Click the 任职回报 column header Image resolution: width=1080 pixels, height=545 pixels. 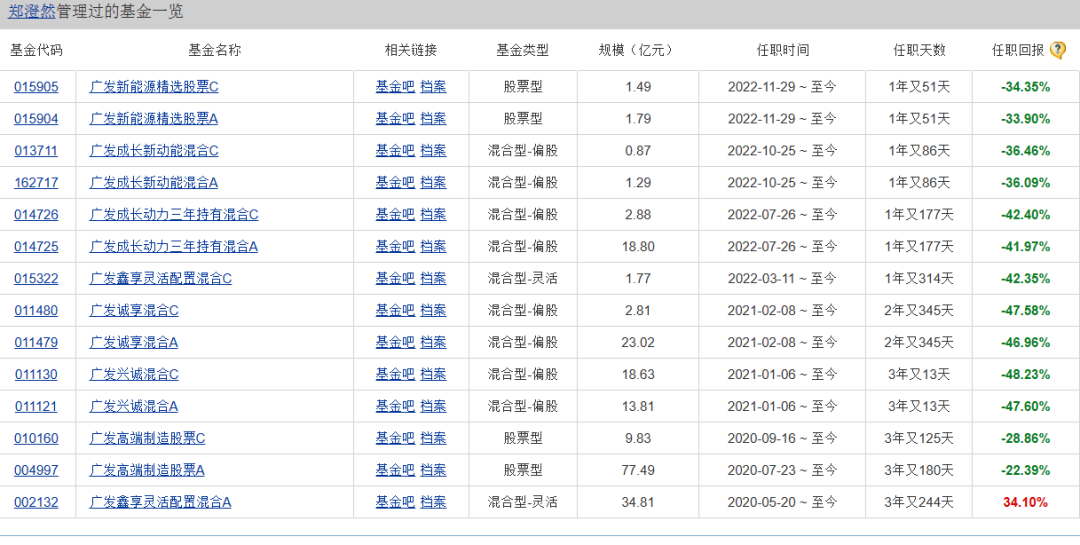pyautogui.click(x=1017, y=50)
